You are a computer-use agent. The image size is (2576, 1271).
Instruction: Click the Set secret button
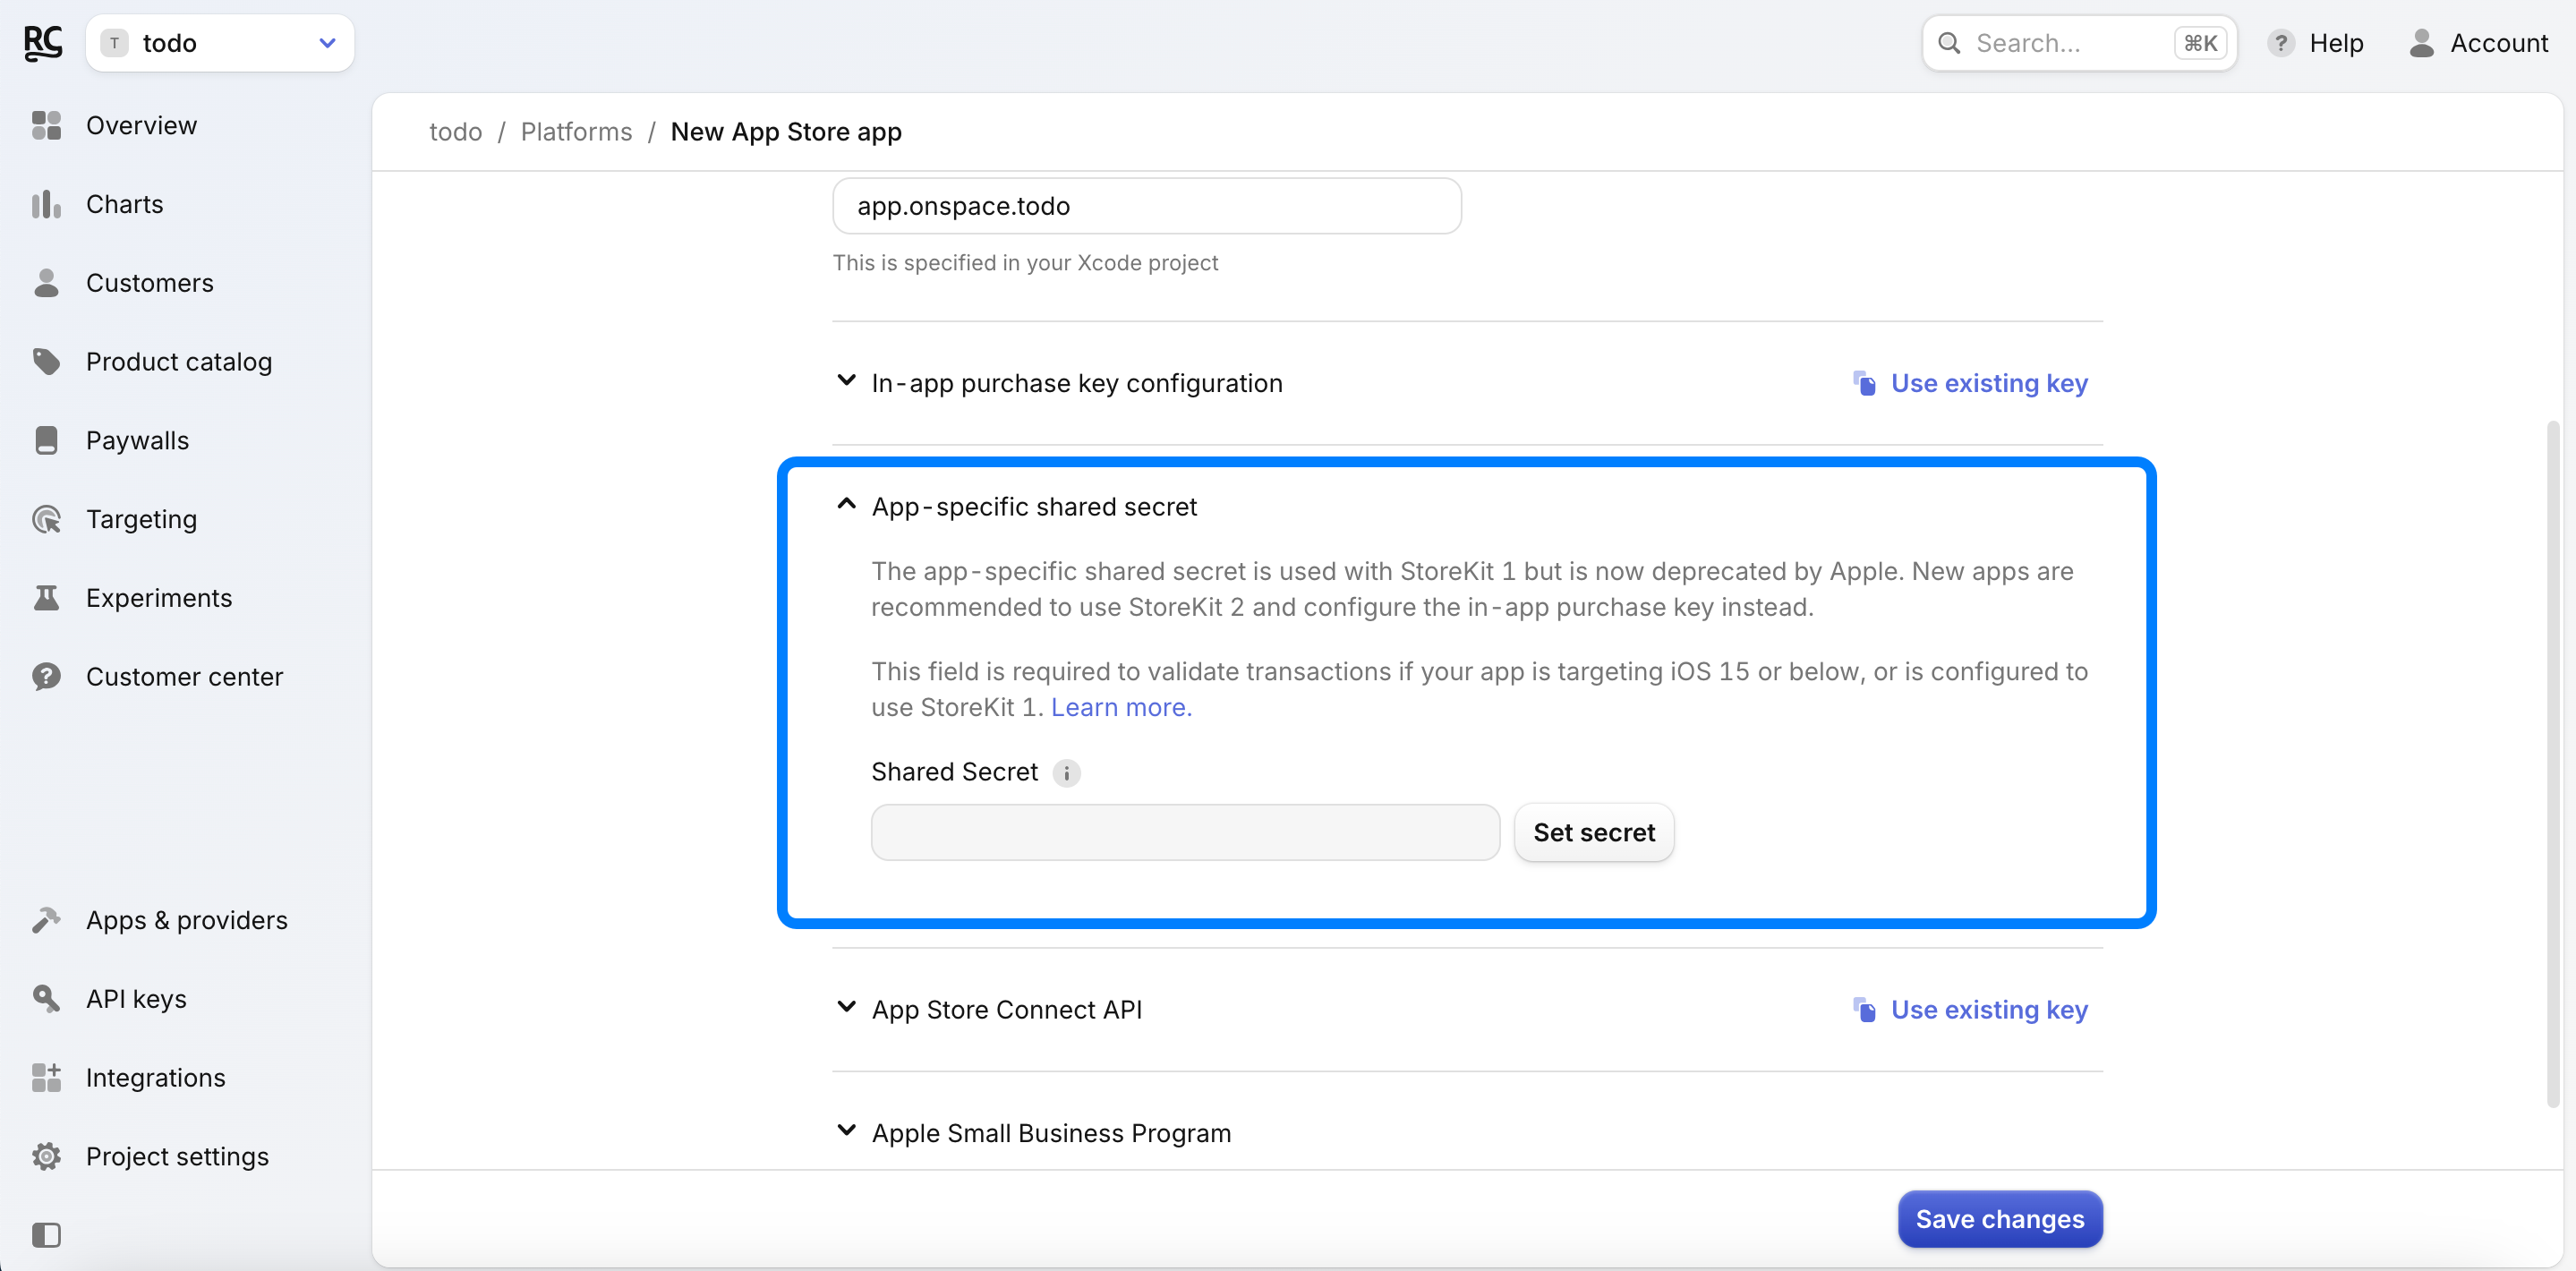point(1593,832)
